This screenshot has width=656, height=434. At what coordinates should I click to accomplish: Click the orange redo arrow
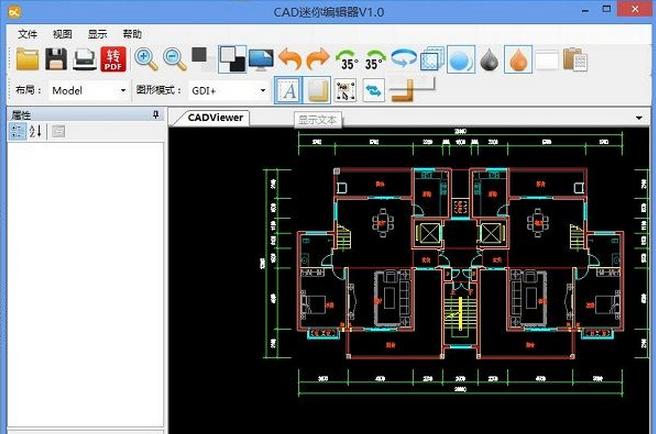pos(318,59)
